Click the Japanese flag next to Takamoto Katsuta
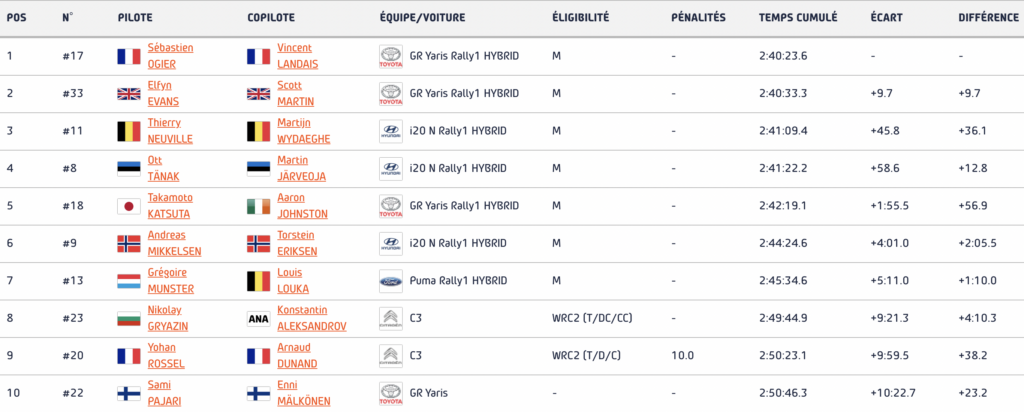Image resolution: width=1024 pixels, height=412 pixels. pos(129,206)
